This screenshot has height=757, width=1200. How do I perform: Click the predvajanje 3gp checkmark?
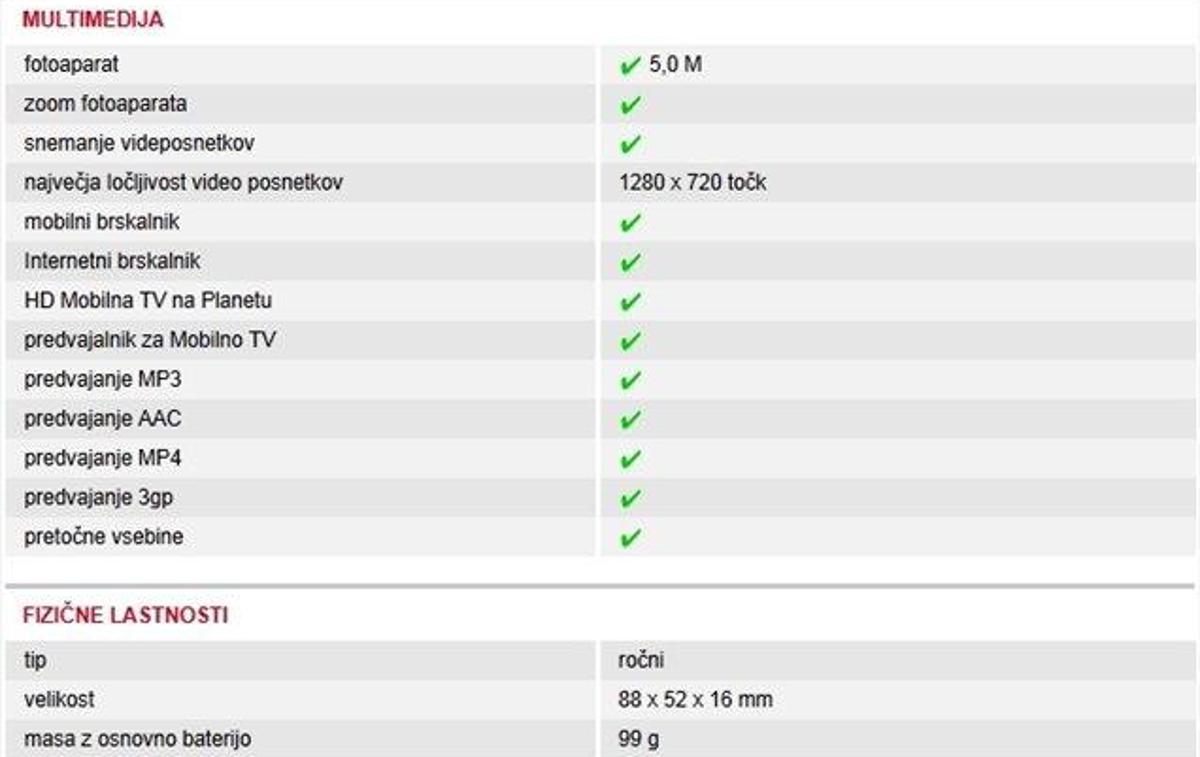point(629,499)
